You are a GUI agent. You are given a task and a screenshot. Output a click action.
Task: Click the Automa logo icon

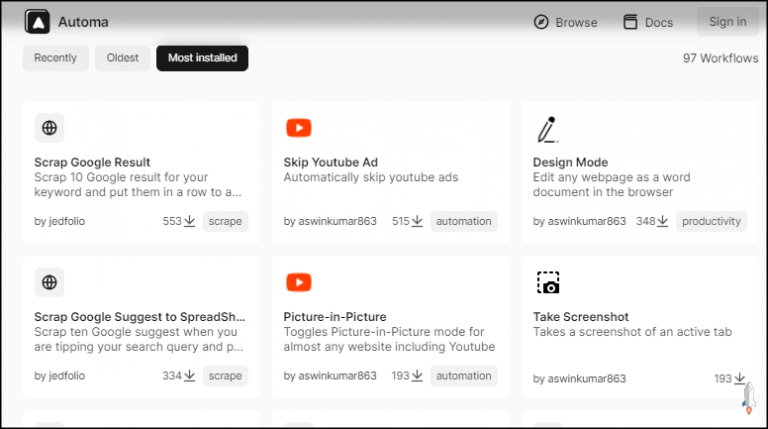[x=37, y=21]
